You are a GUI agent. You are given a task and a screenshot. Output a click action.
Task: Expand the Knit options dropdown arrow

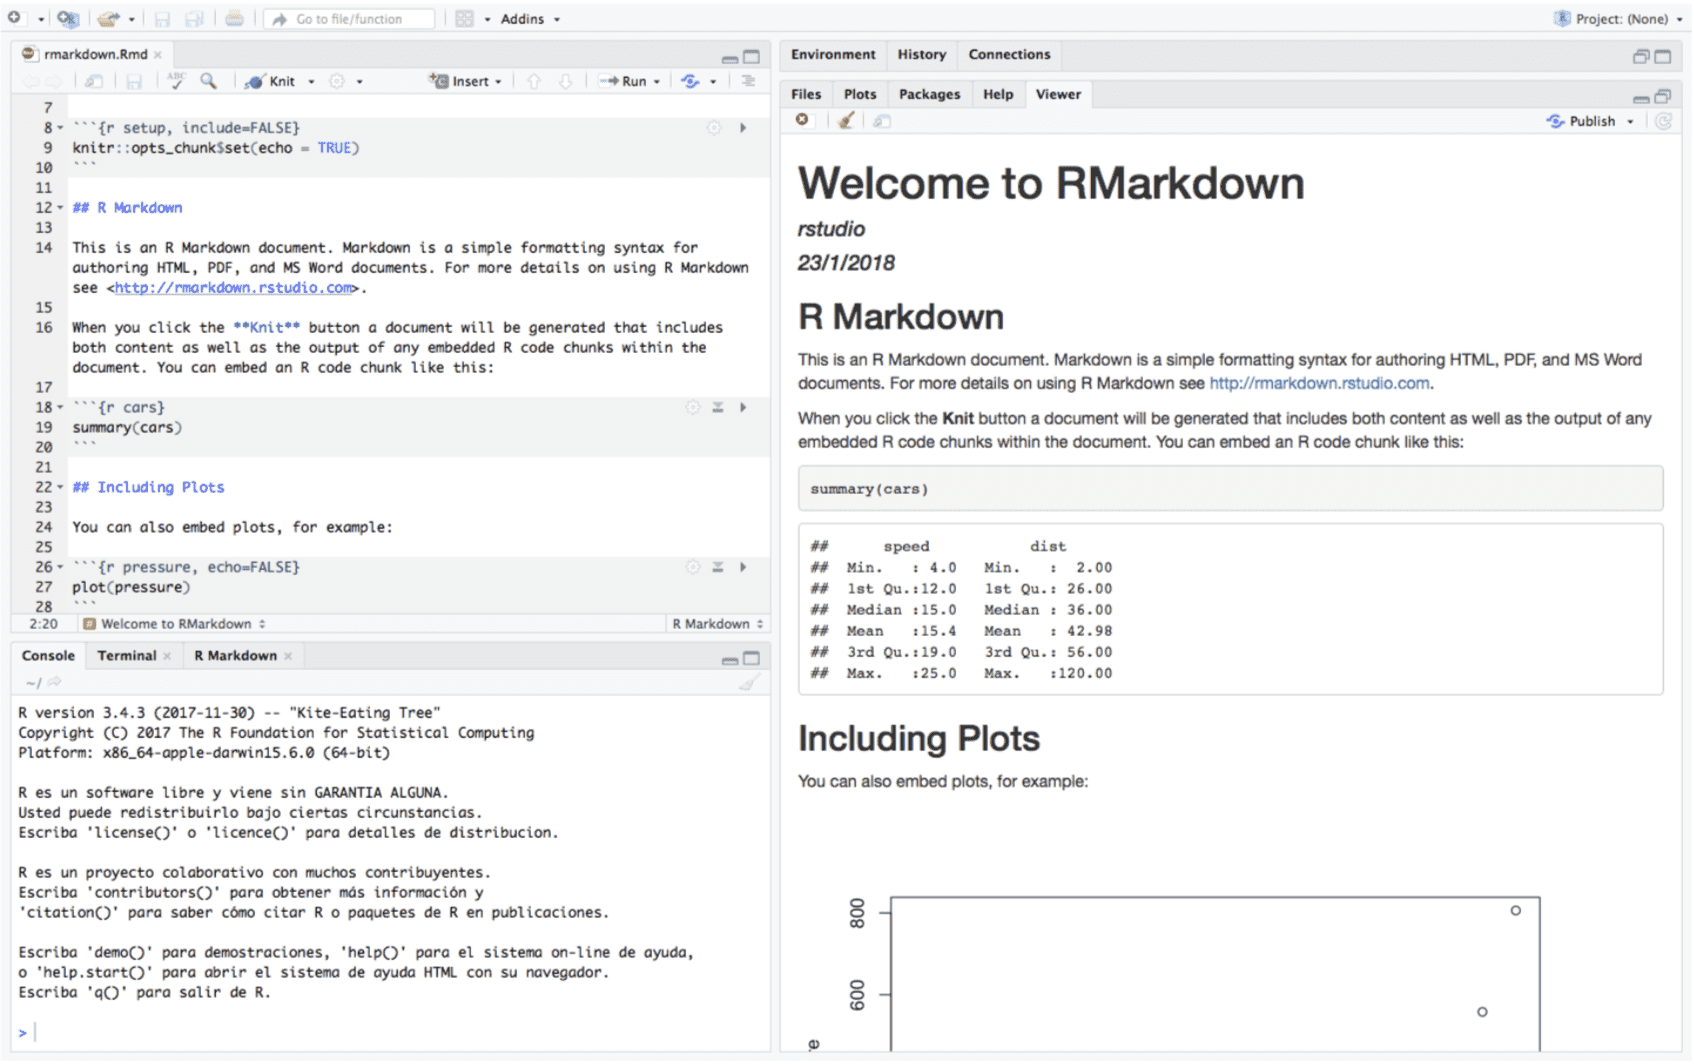311,82
